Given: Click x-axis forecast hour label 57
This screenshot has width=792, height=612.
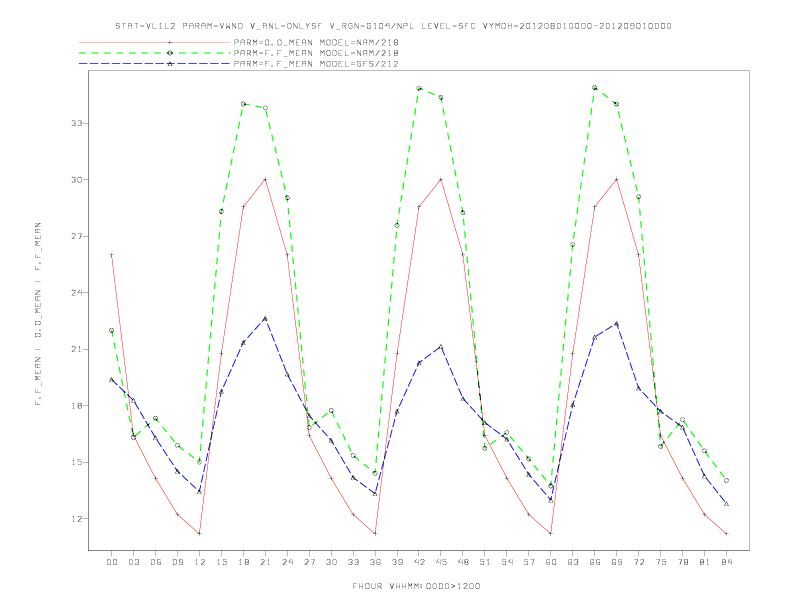Looking at the screenshot, I should (529, 562).
